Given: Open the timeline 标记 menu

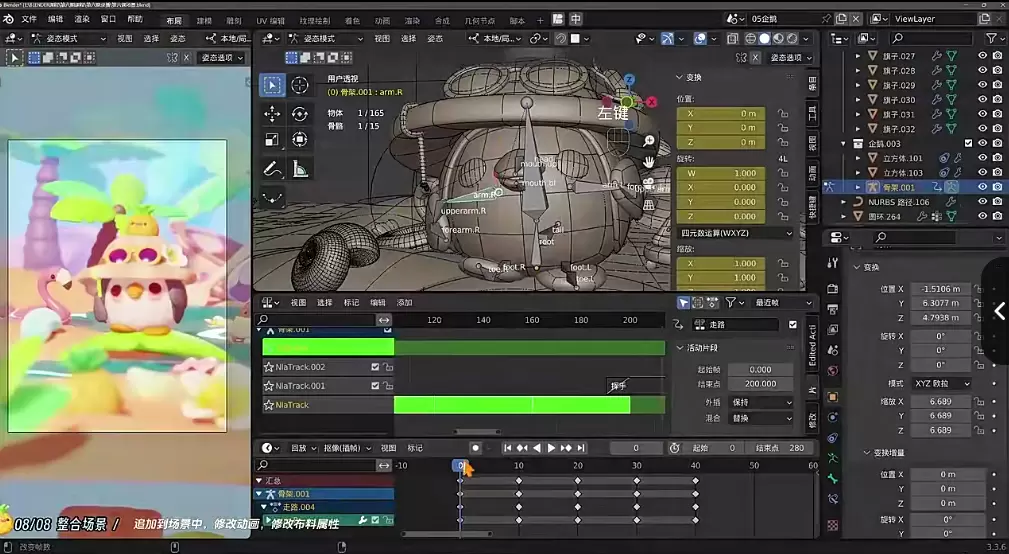Looking at the screenshot, I should coord(415,448).
